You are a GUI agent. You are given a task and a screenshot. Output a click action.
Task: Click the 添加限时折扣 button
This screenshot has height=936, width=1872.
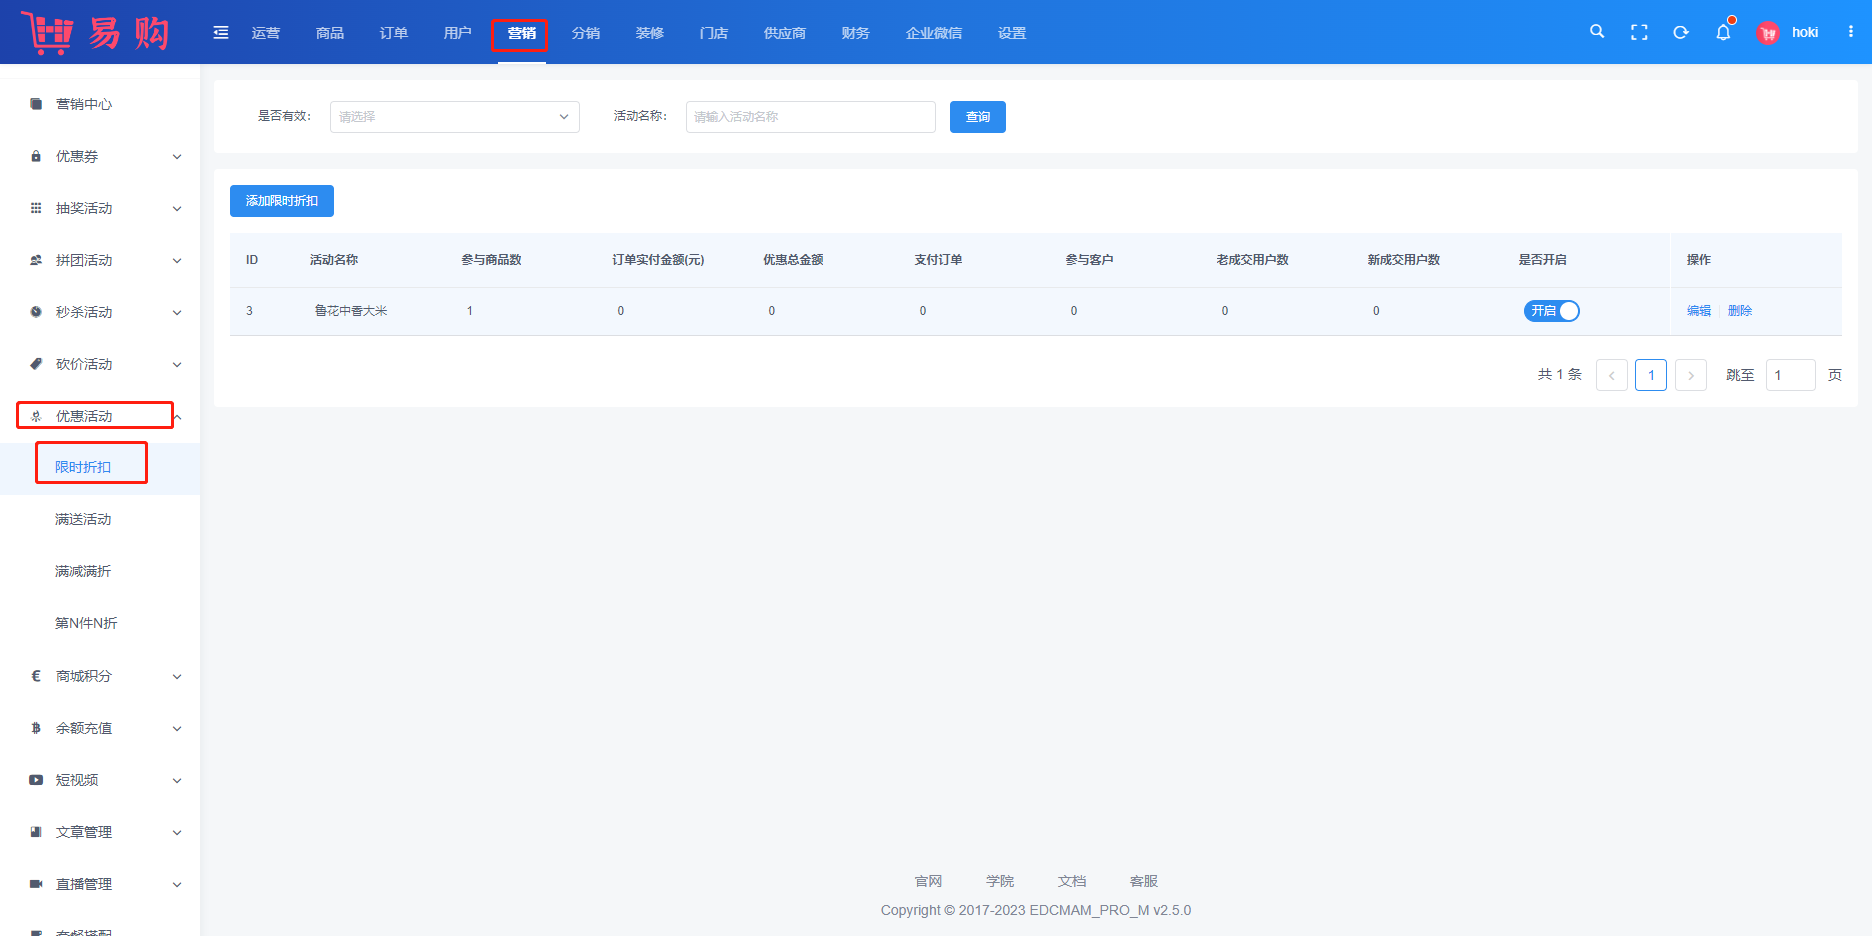(282, 201)
